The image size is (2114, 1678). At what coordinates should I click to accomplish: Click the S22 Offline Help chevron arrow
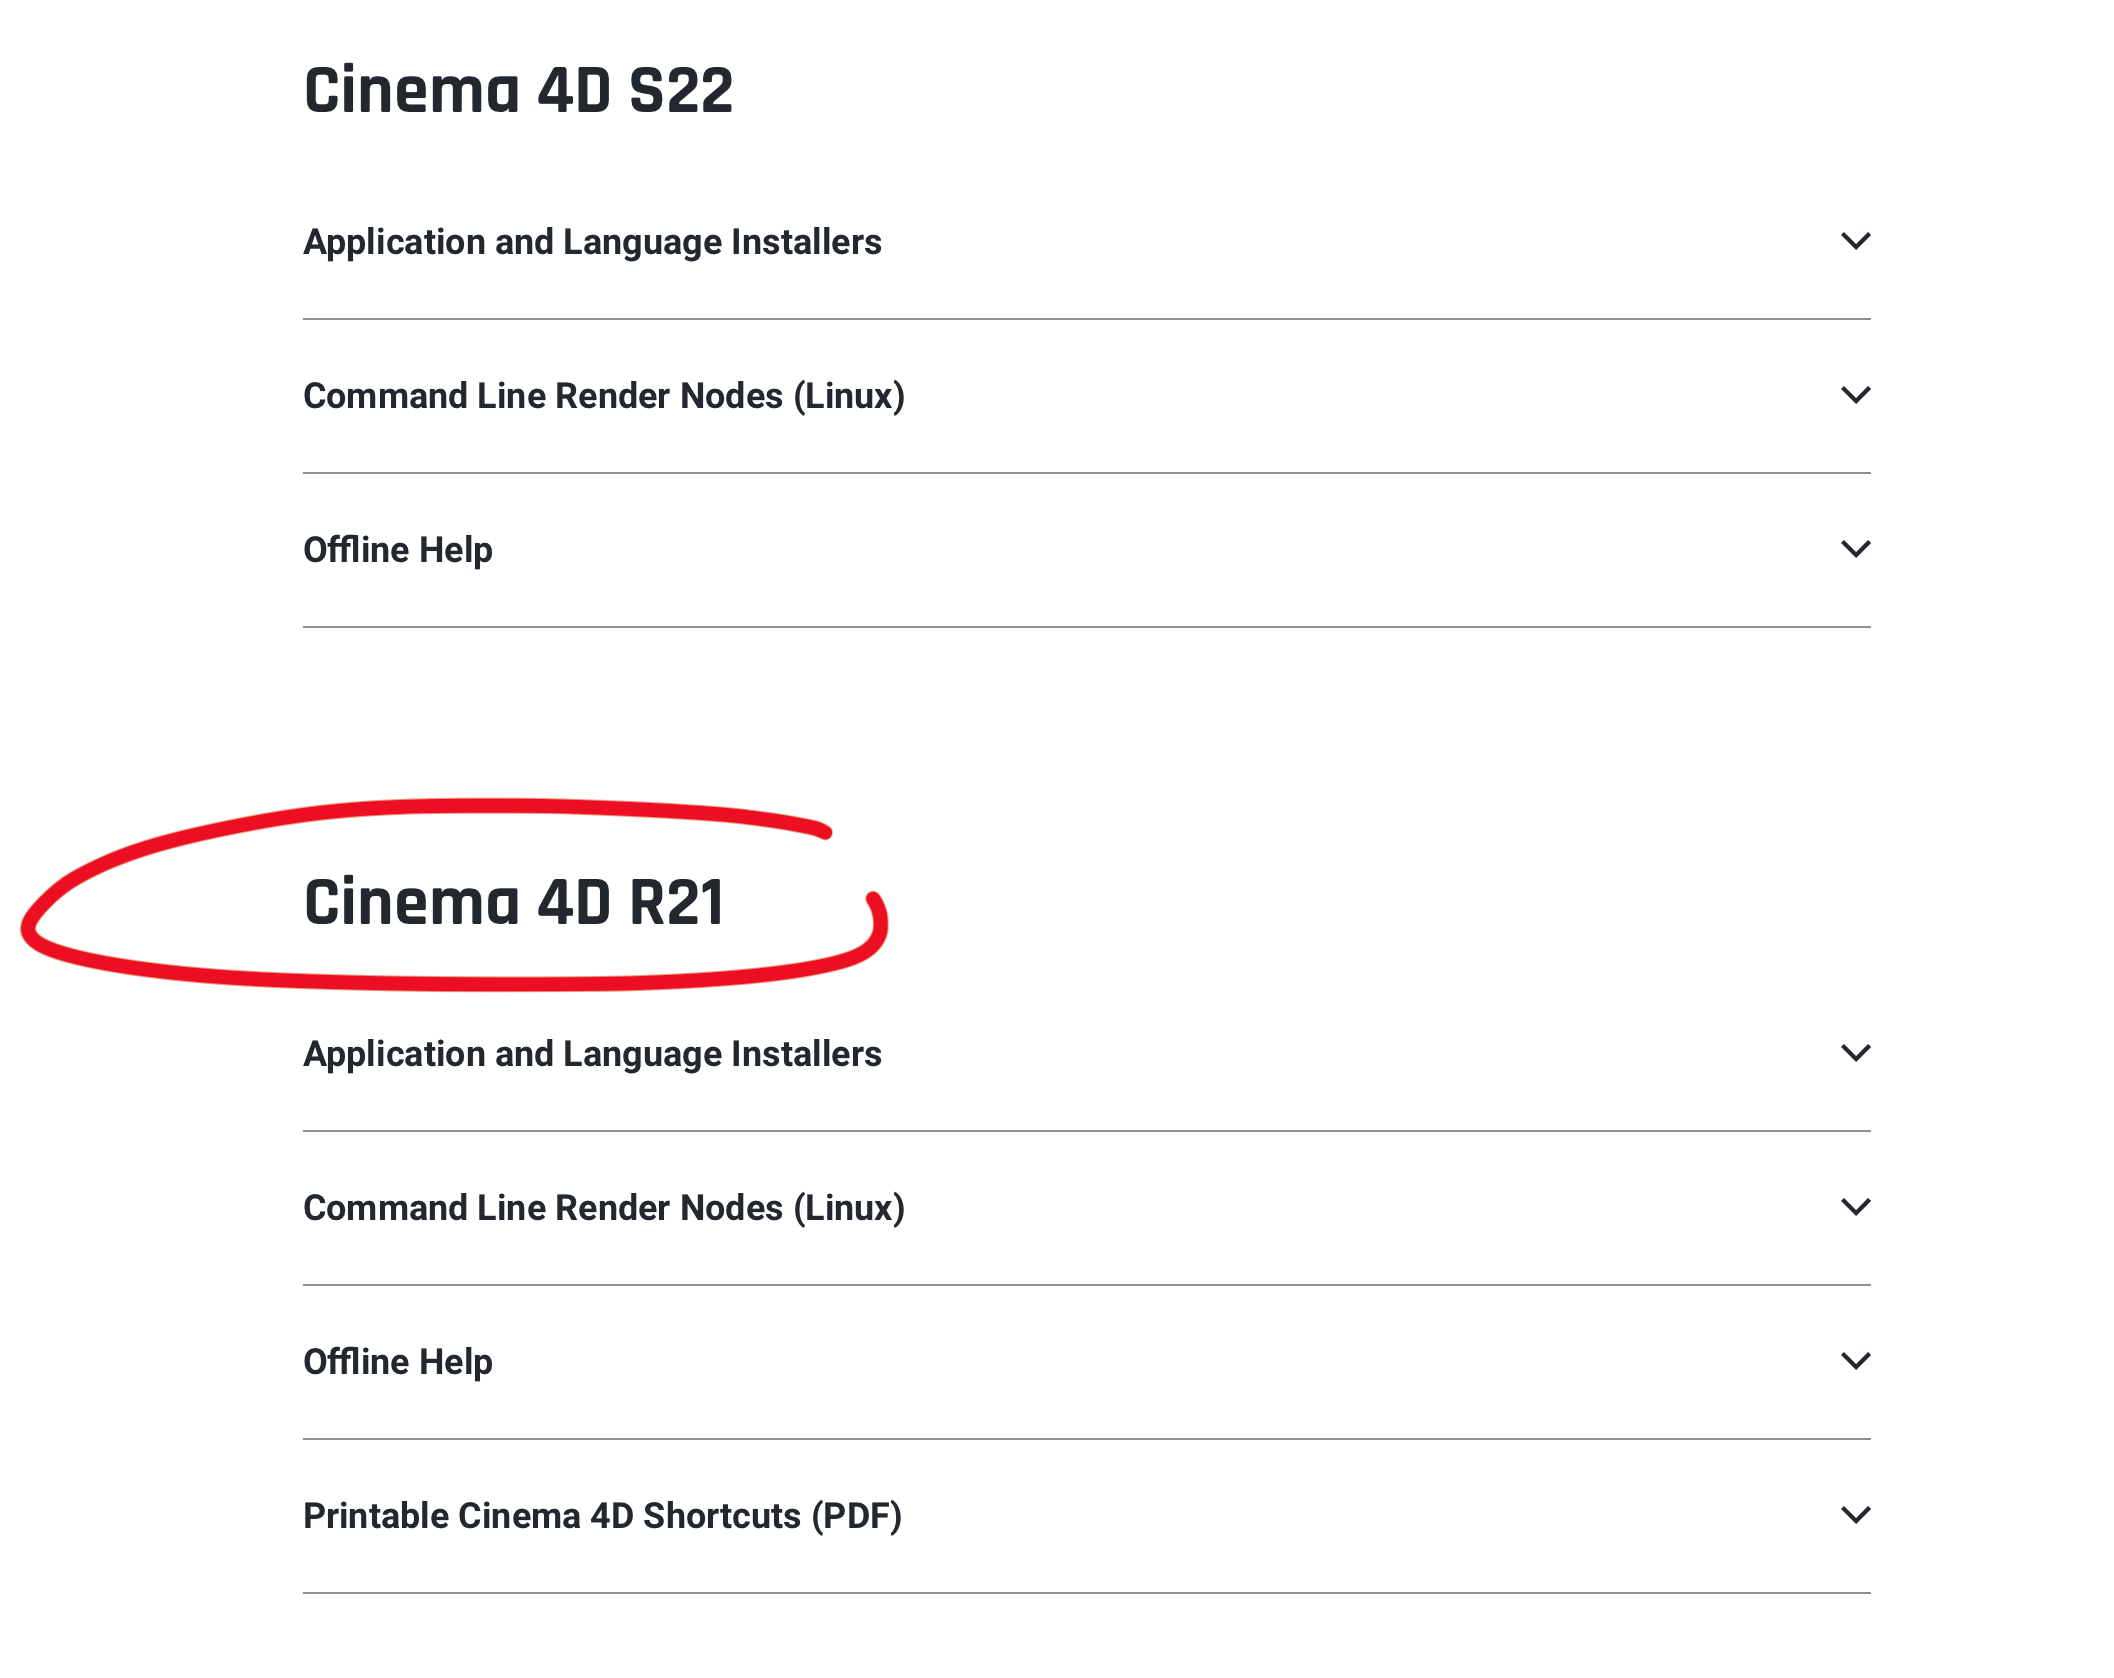[1855, 549]
